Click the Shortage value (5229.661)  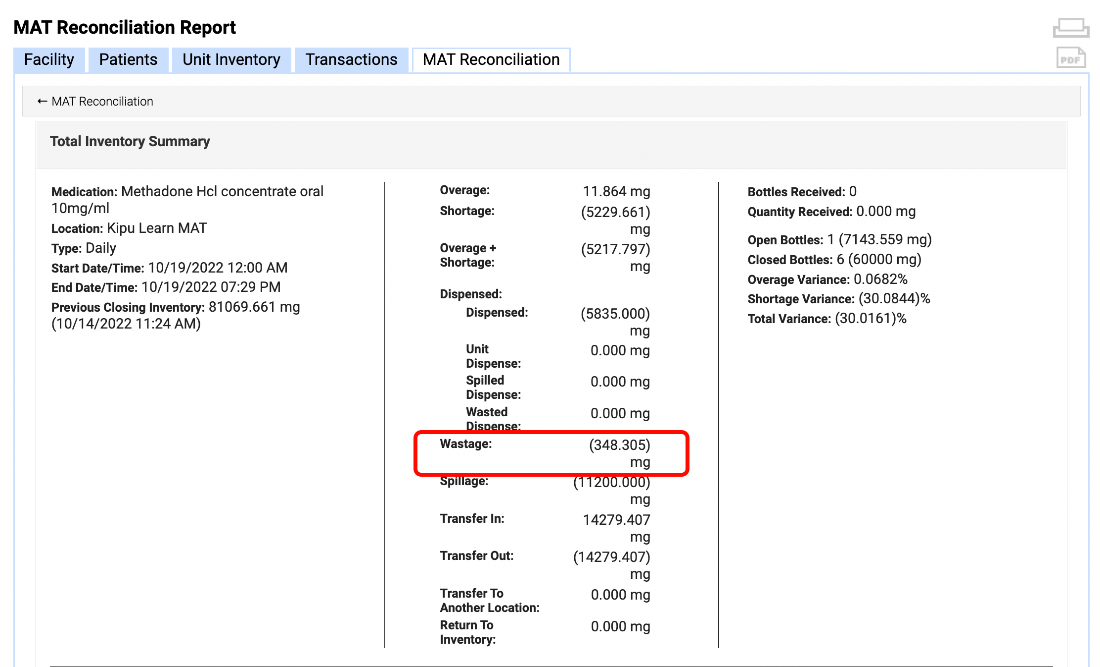click(x=615, y=212)
